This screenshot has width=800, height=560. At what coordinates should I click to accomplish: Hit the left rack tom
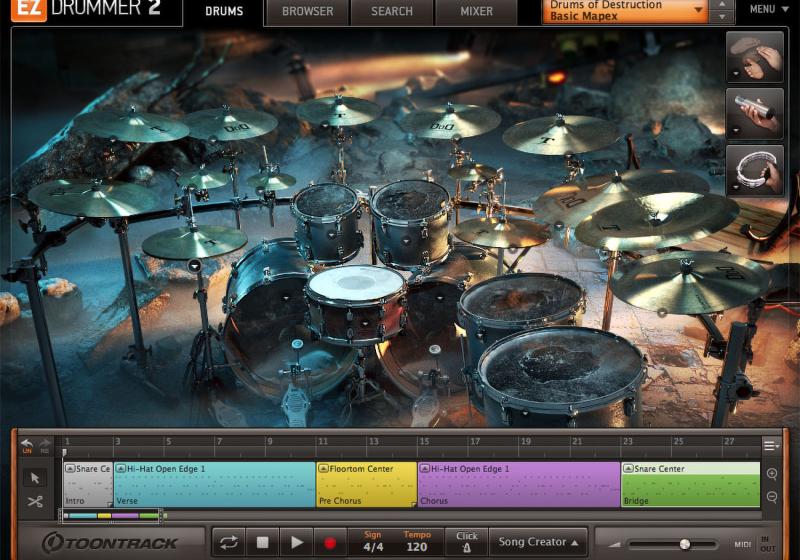coord(327,200)
